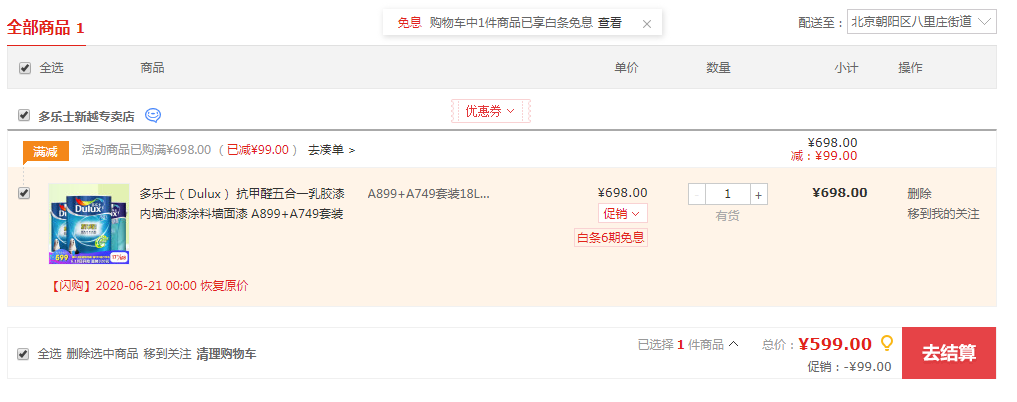Open the delivery address dropdown 北京朝阳区八里庄街道
The height and width of the screenshot is (402, 1017).
(x=921, y=21)
